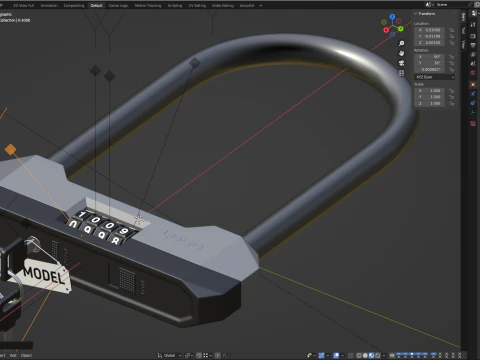The width and height of the screenshot is (480, 360).
Task: Toggle lock on Rotation X
Action: (x=452, y=57)
